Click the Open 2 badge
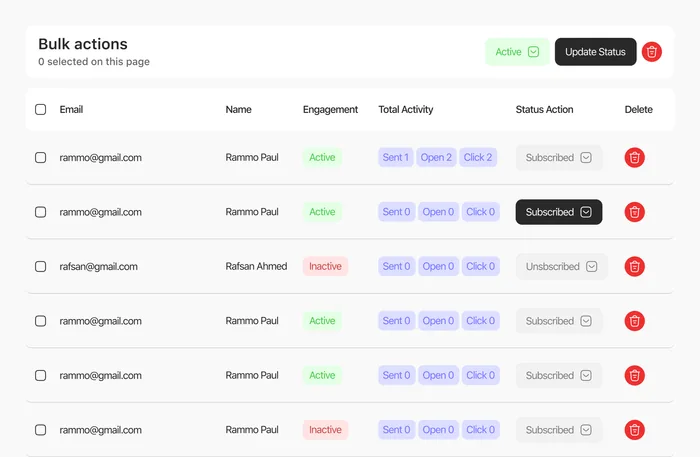 coord(436,157)
